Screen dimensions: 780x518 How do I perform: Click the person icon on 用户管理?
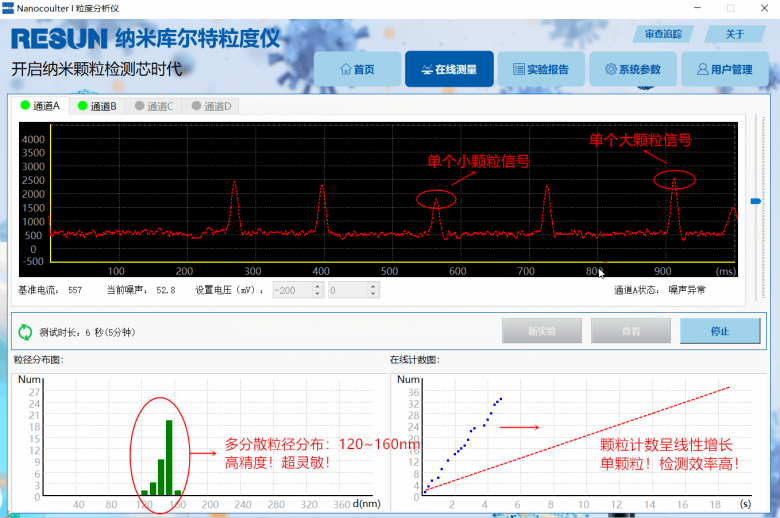pos(702,69)
